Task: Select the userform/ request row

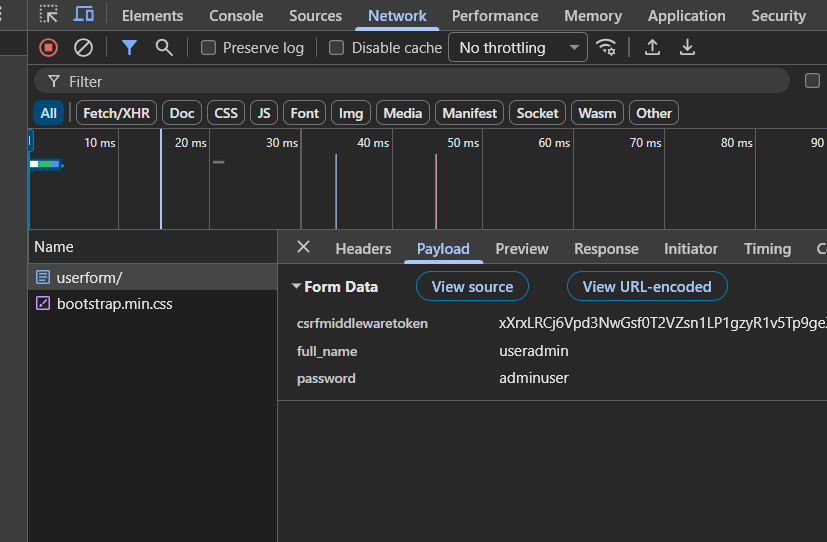Action: 152,277
